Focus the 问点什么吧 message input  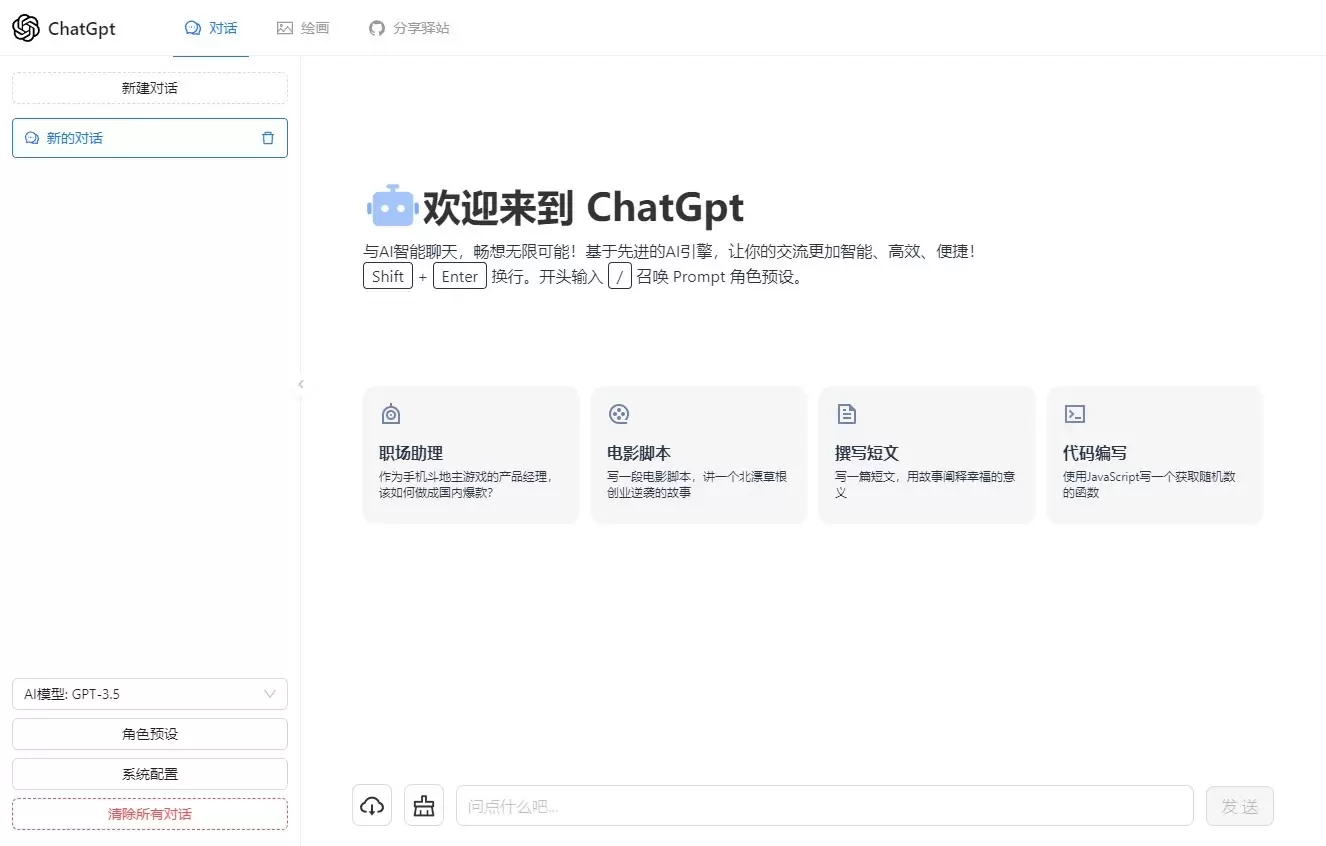pos(825,806)
